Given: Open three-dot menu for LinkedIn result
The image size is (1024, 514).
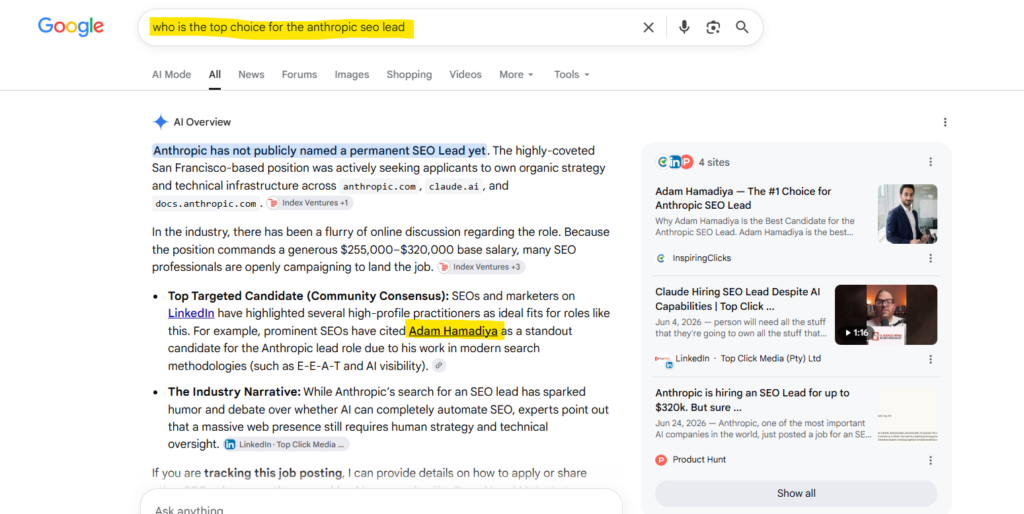Looking at the screenshot, I should [x=931, y=359].
